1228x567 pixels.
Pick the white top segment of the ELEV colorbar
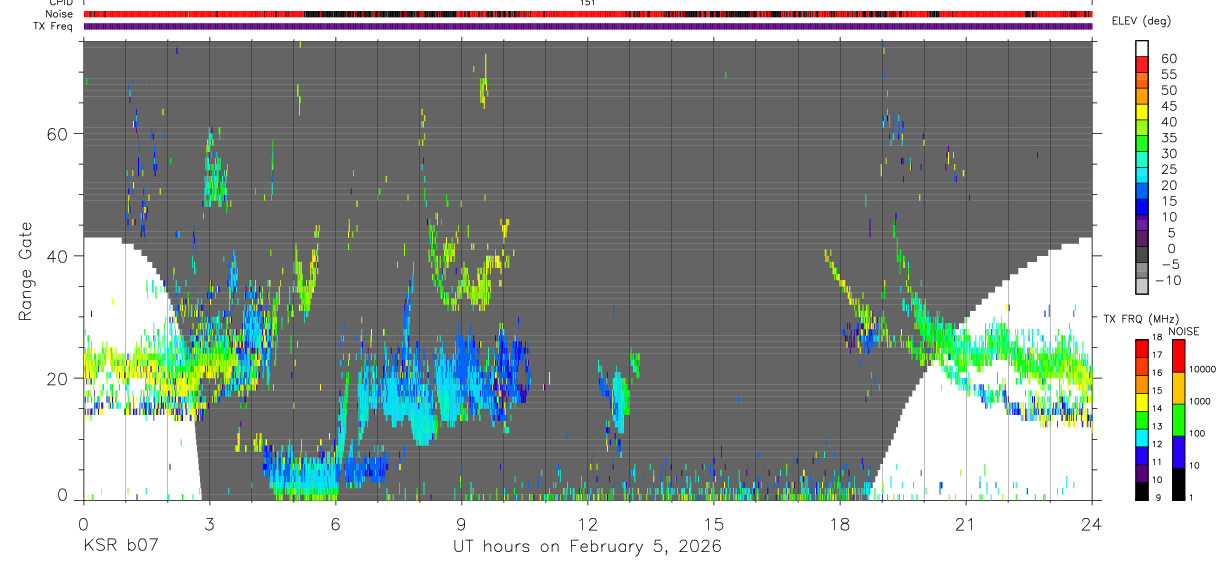[x=1142, y=49]
